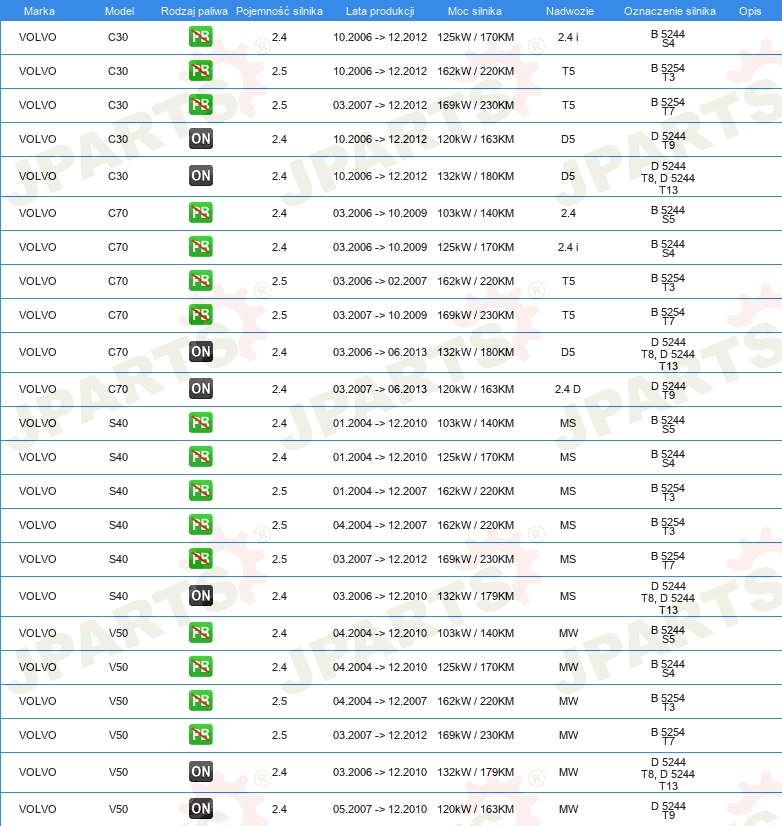Click petrol icon for S40 220KM from 04.2004
Screen dimensions: 782x826
click(201, 525)
